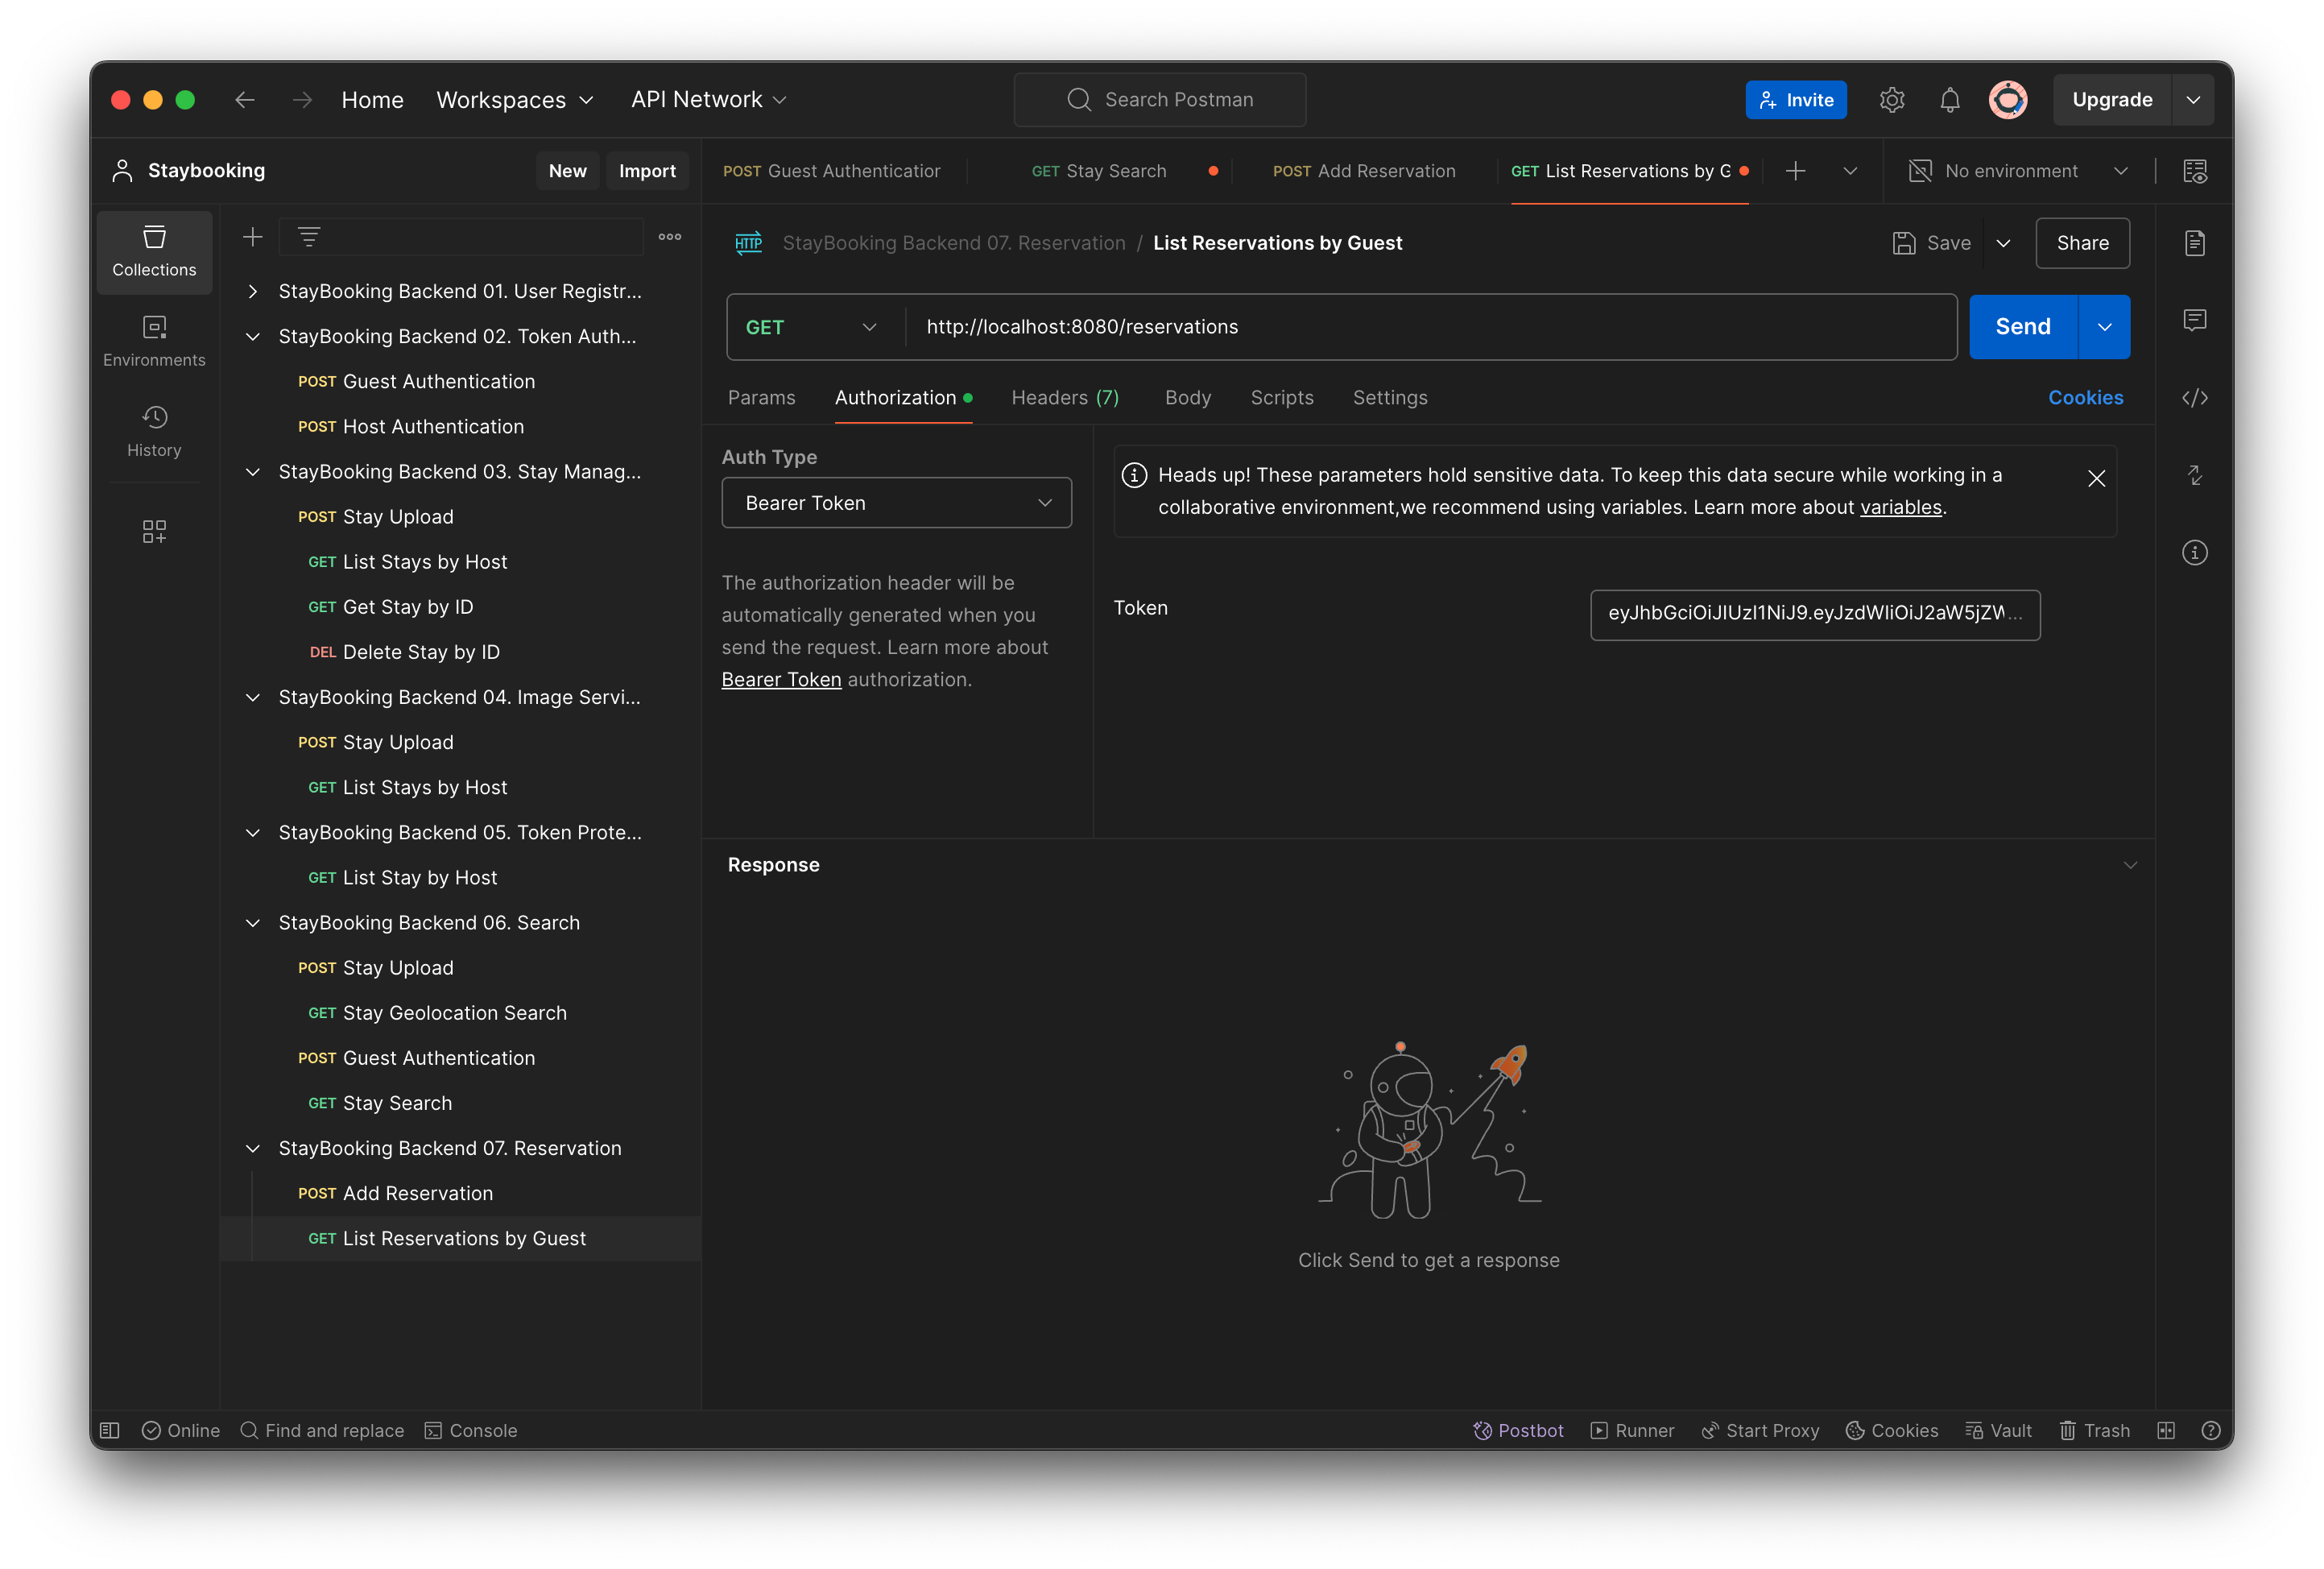This screenshot has height=1569, width=2324.
Task: Open the code snippet panel
Action: click(2196, 397)
